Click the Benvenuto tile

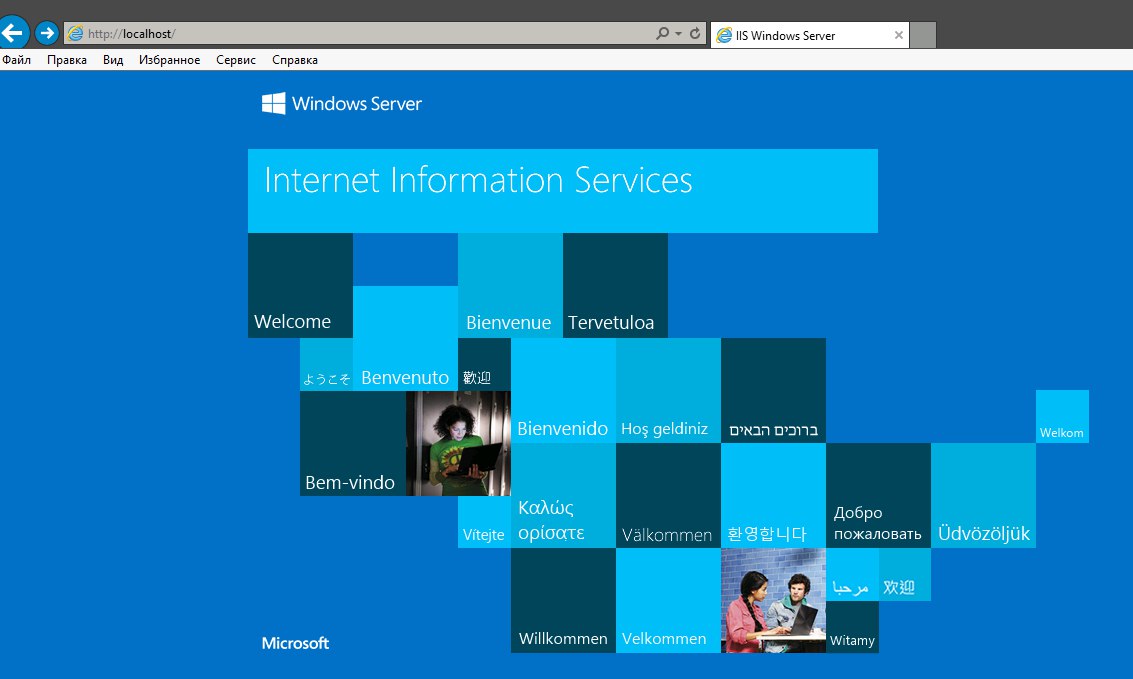point(405,338)
